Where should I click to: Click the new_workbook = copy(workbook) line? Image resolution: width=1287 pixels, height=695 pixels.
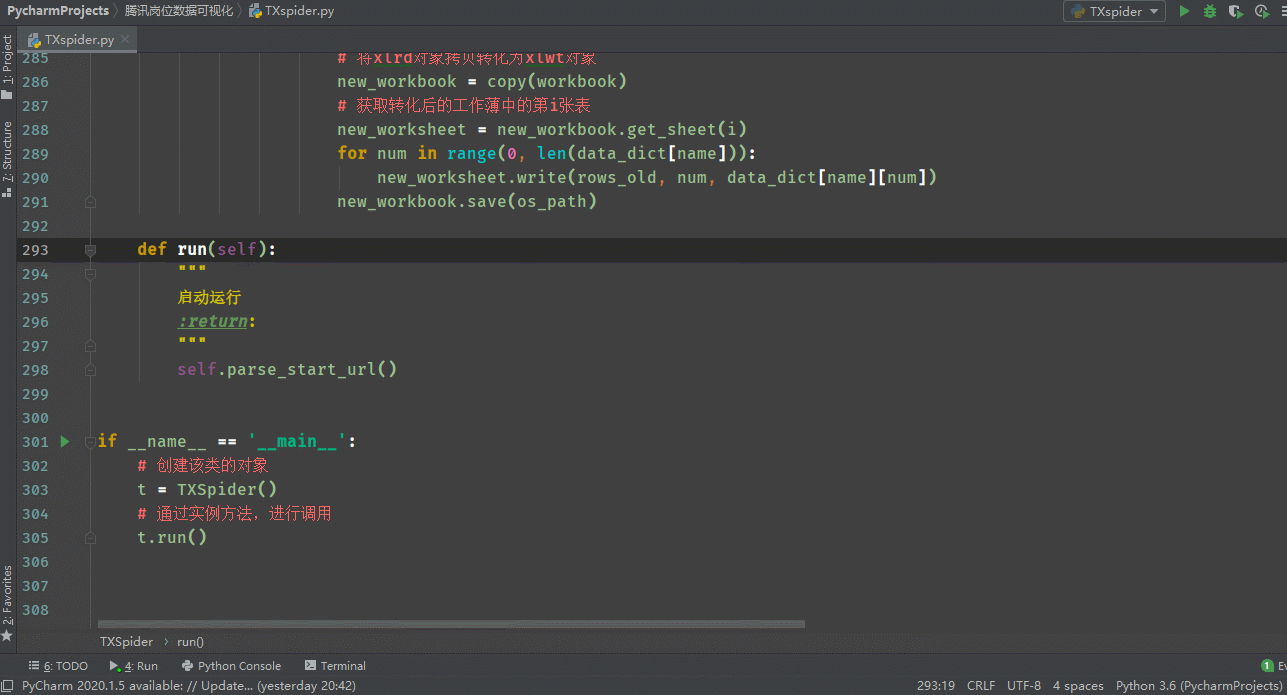point(482,81)
